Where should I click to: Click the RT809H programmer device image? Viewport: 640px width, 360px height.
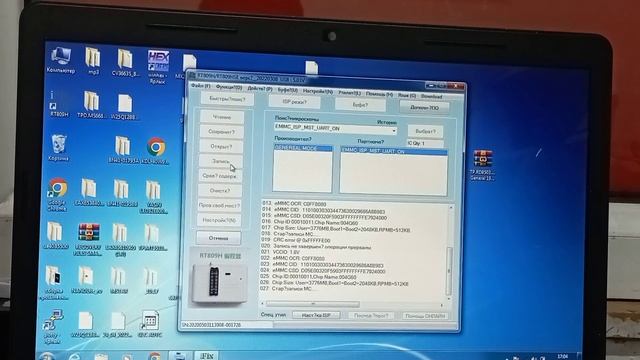pyautogui.click(x=220, y=283)
